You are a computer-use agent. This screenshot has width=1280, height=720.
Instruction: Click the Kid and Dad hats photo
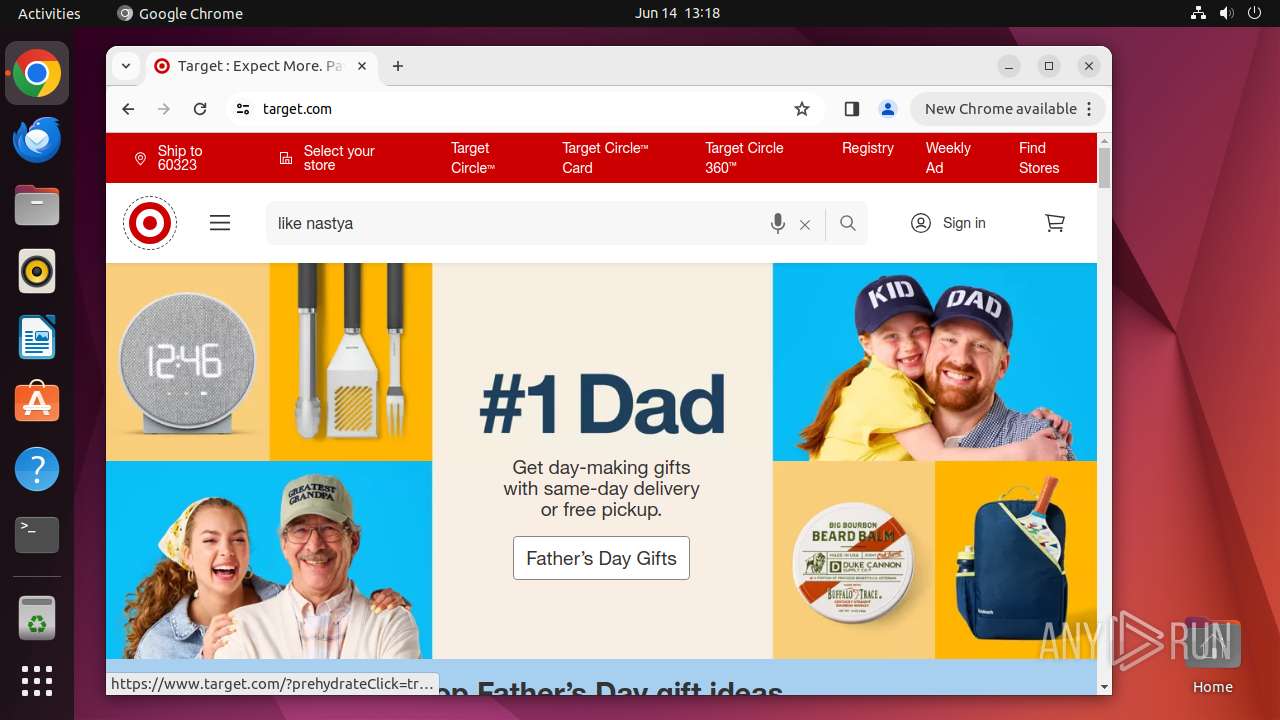[x=935, y=362]
